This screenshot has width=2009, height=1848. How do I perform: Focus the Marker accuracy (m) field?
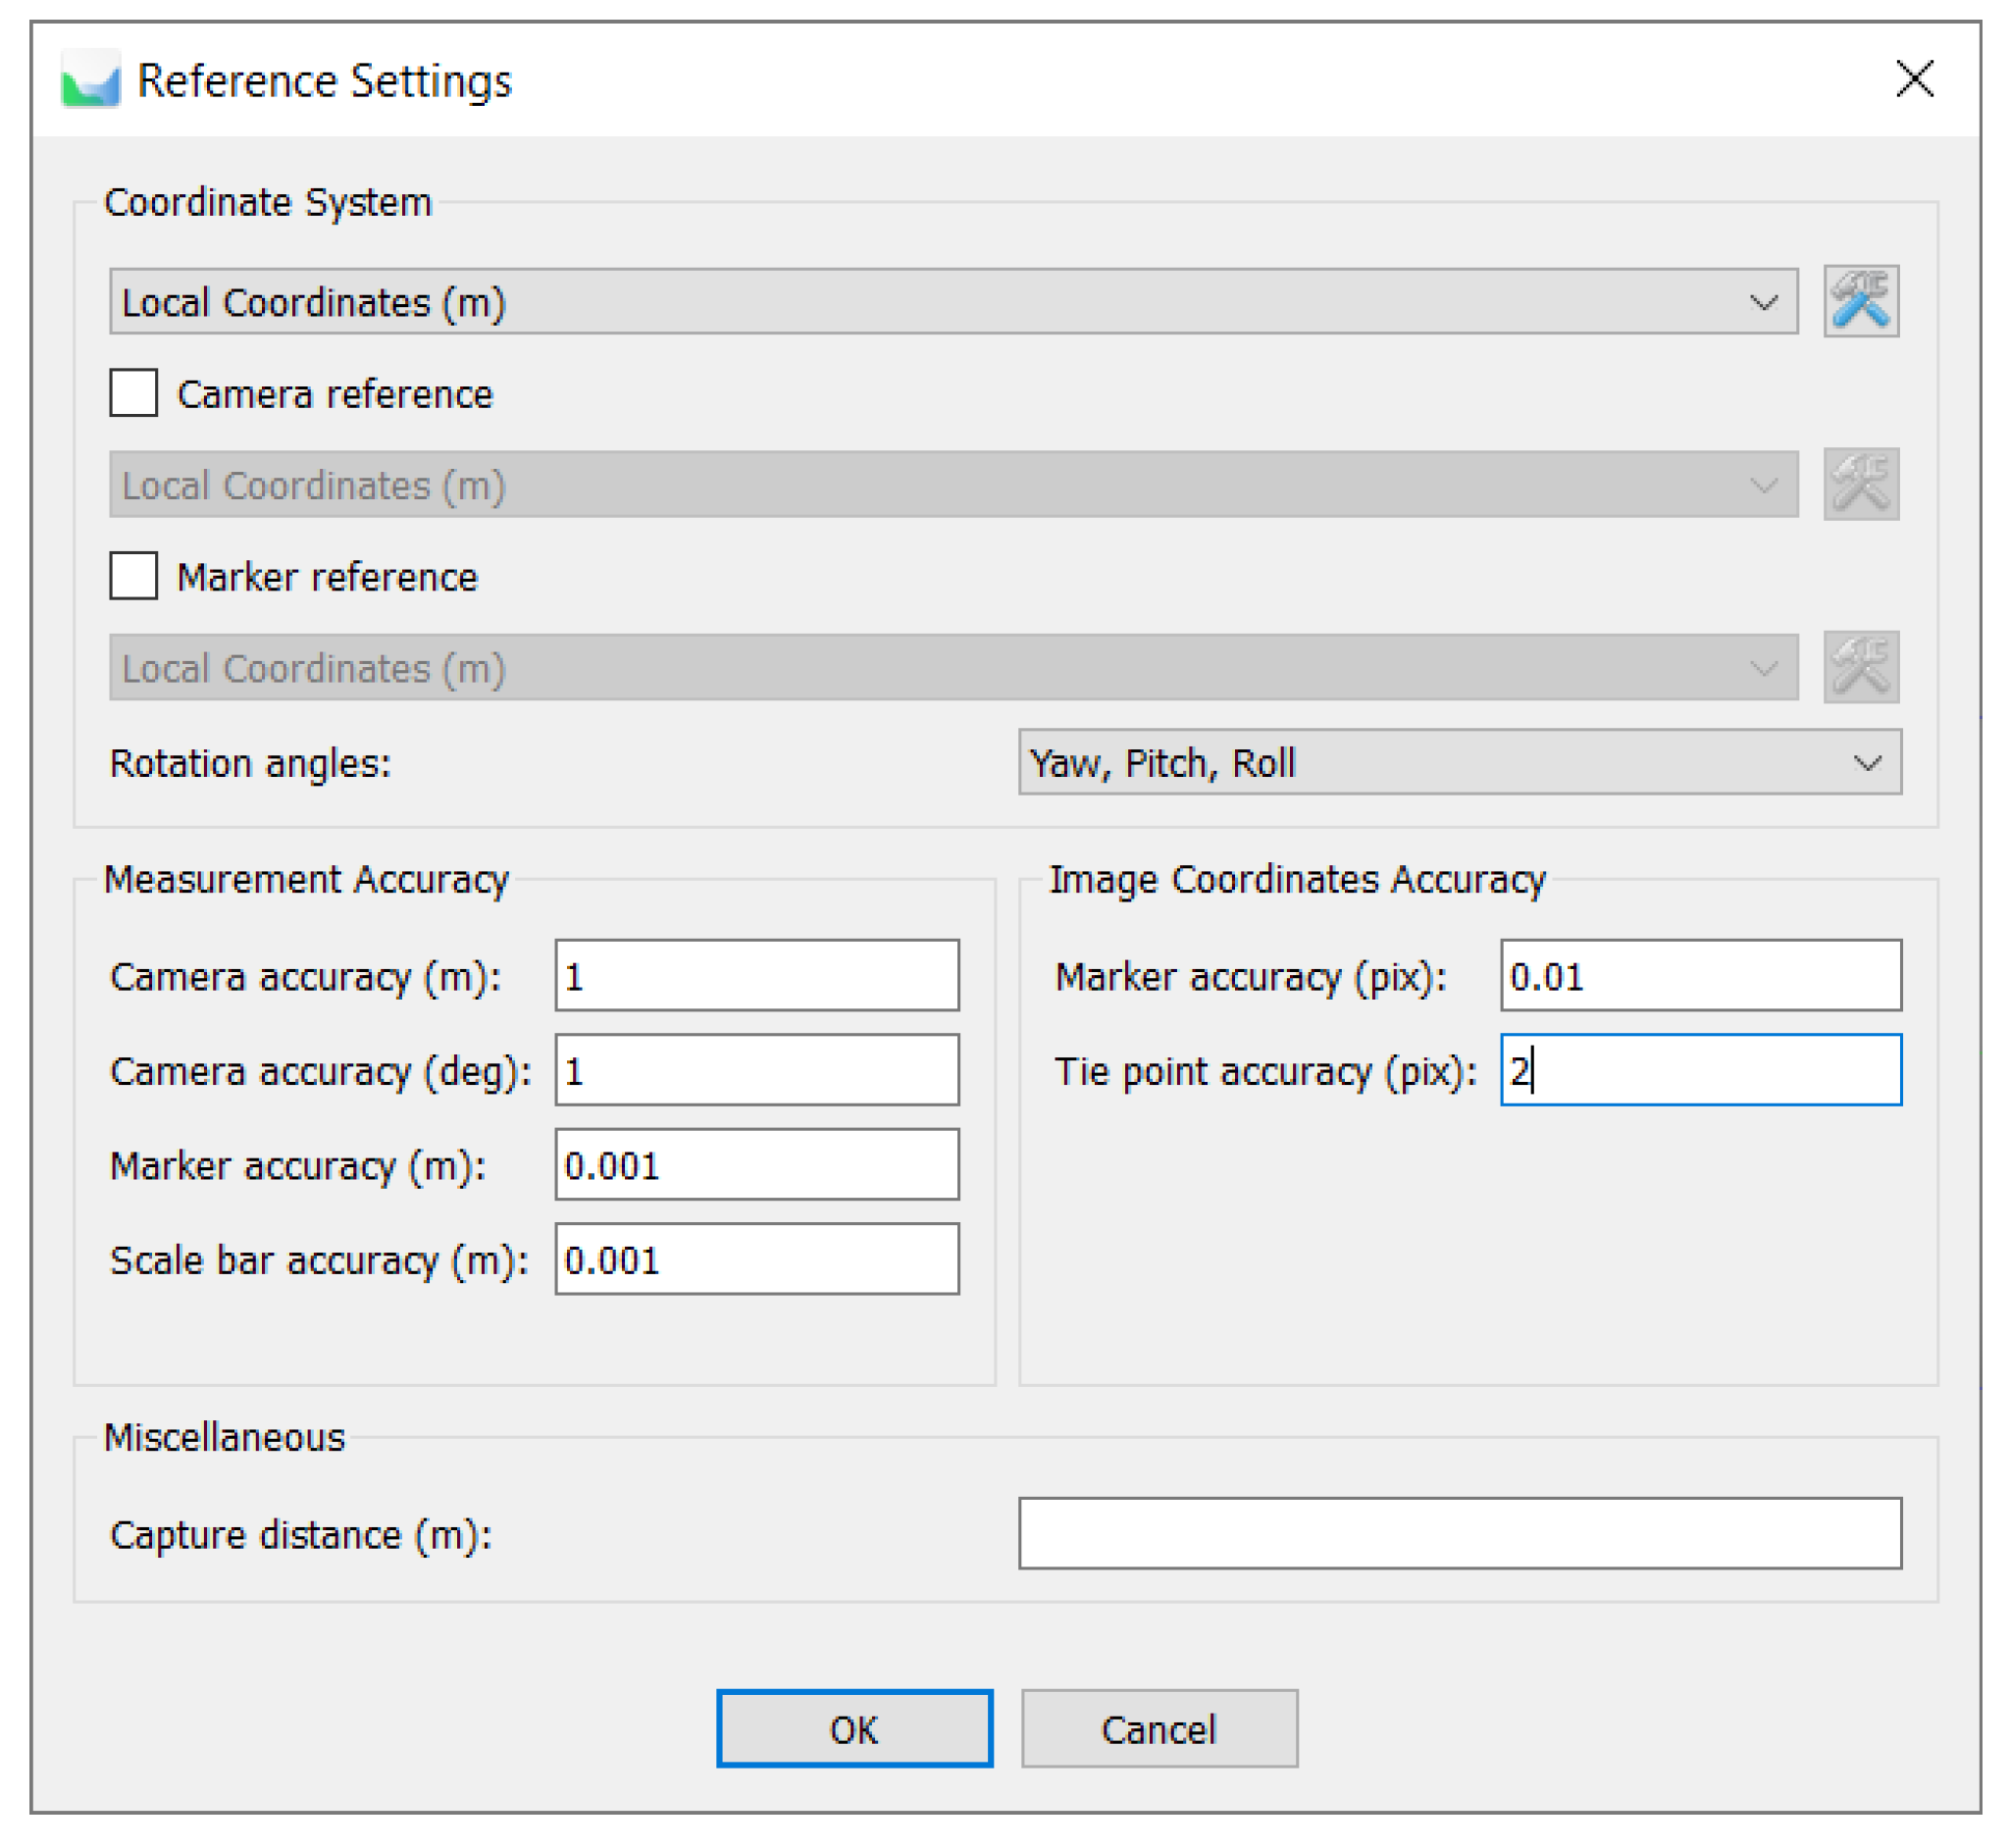pyautogui.click(x=756, y=1164)
